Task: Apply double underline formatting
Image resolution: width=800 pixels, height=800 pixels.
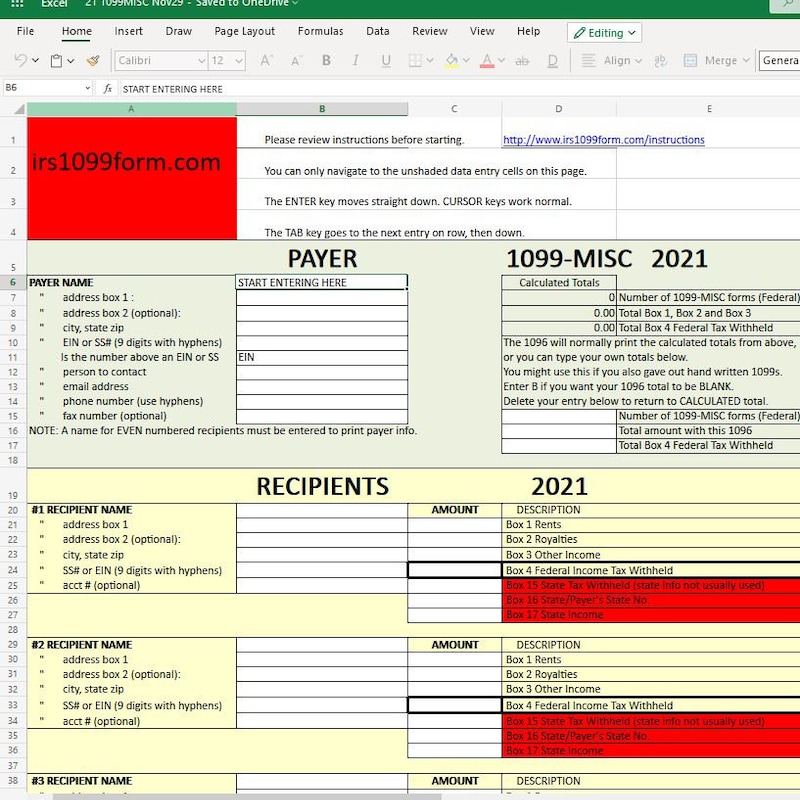Action: click(x=552, y=60)
